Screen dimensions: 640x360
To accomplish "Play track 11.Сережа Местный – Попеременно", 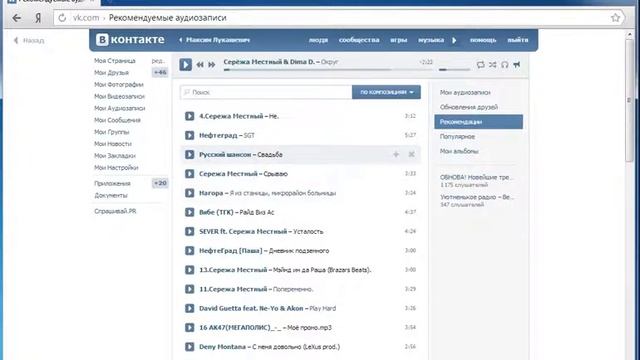I will 189,289.
